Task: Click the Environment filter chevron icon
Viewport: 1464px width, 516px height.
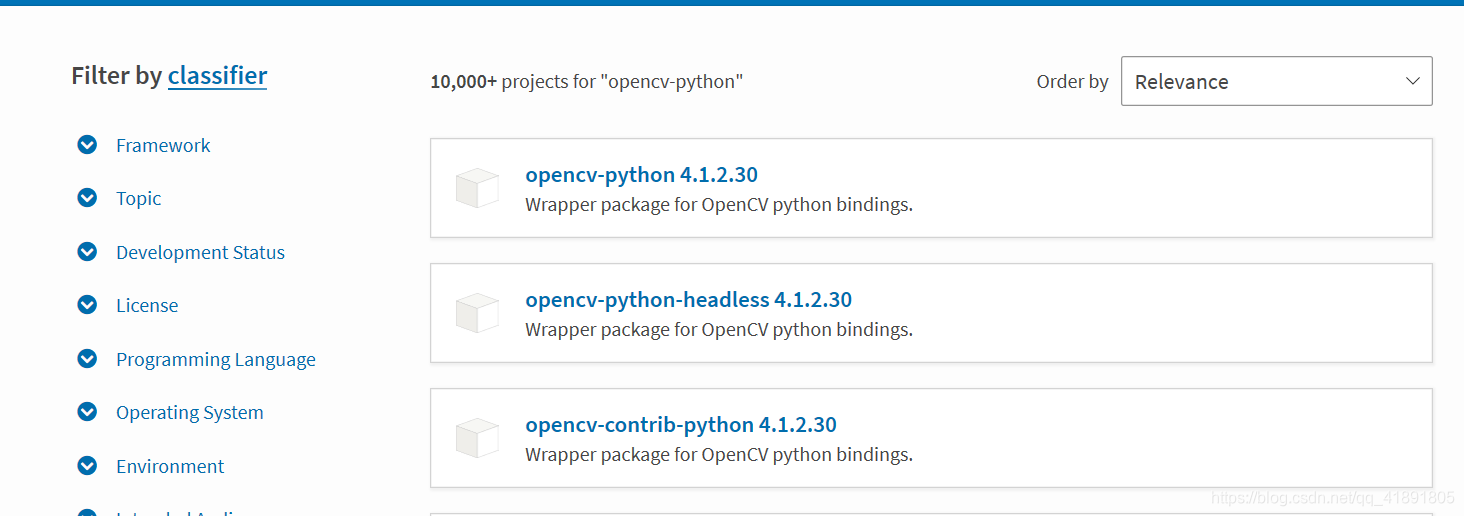Action: coord(87,466)
